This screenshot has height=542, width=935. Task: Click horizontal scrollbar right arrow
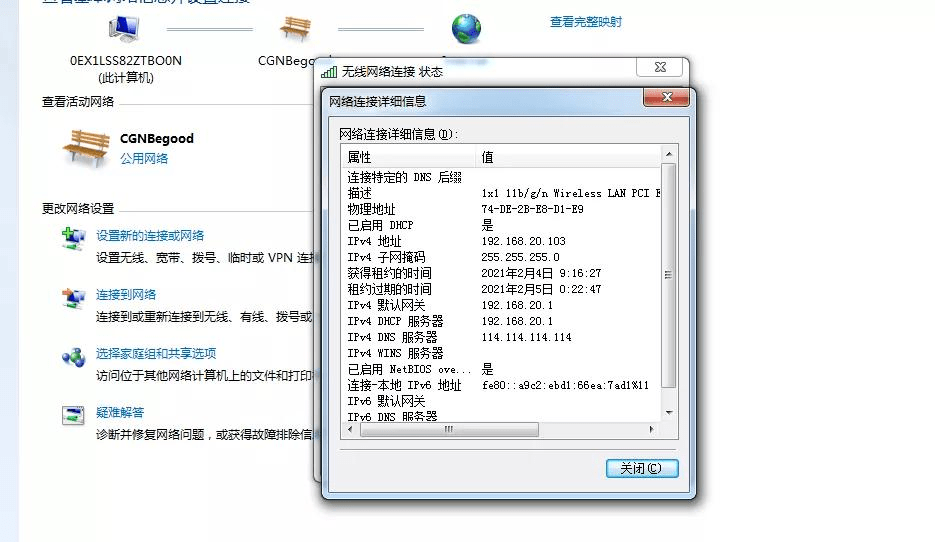(x=652, y=429)
